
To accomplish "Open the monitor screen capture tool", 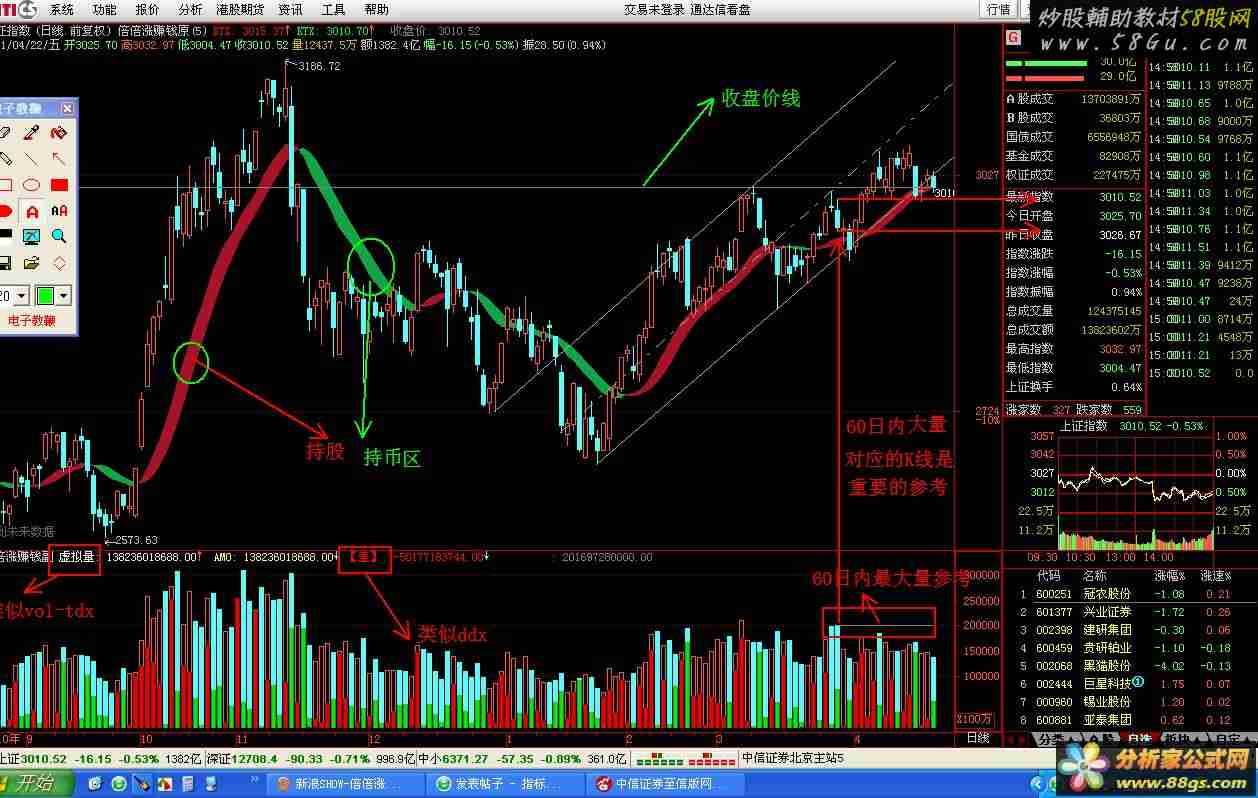I will (32, 236).
